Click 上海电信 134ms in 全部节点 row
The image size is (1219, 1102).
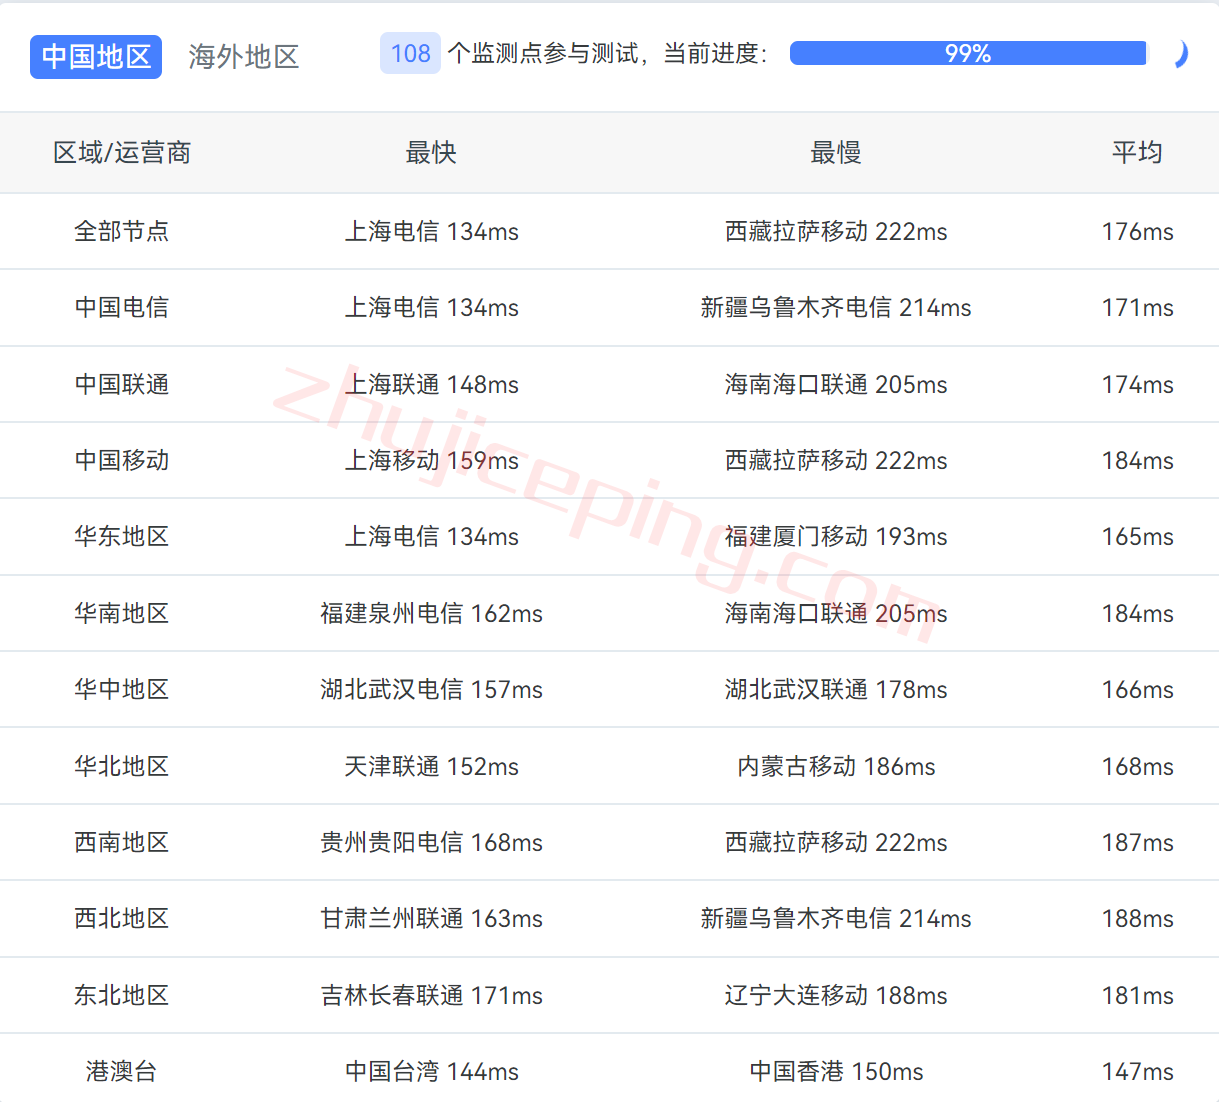point(432,232)
